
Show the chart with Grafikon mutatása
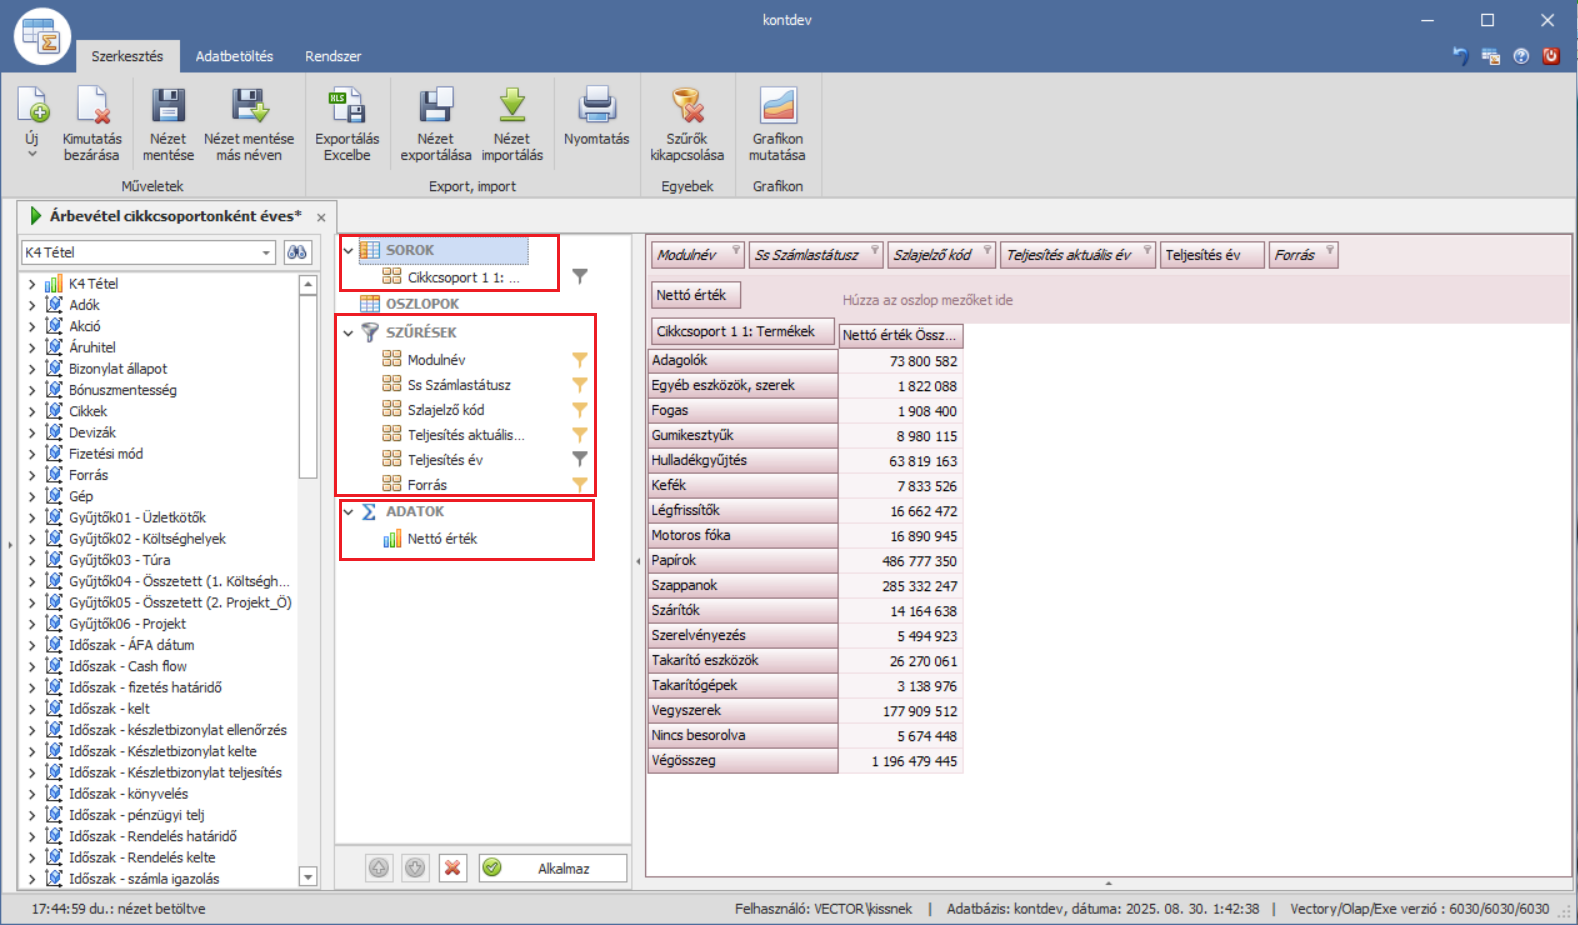777,107
